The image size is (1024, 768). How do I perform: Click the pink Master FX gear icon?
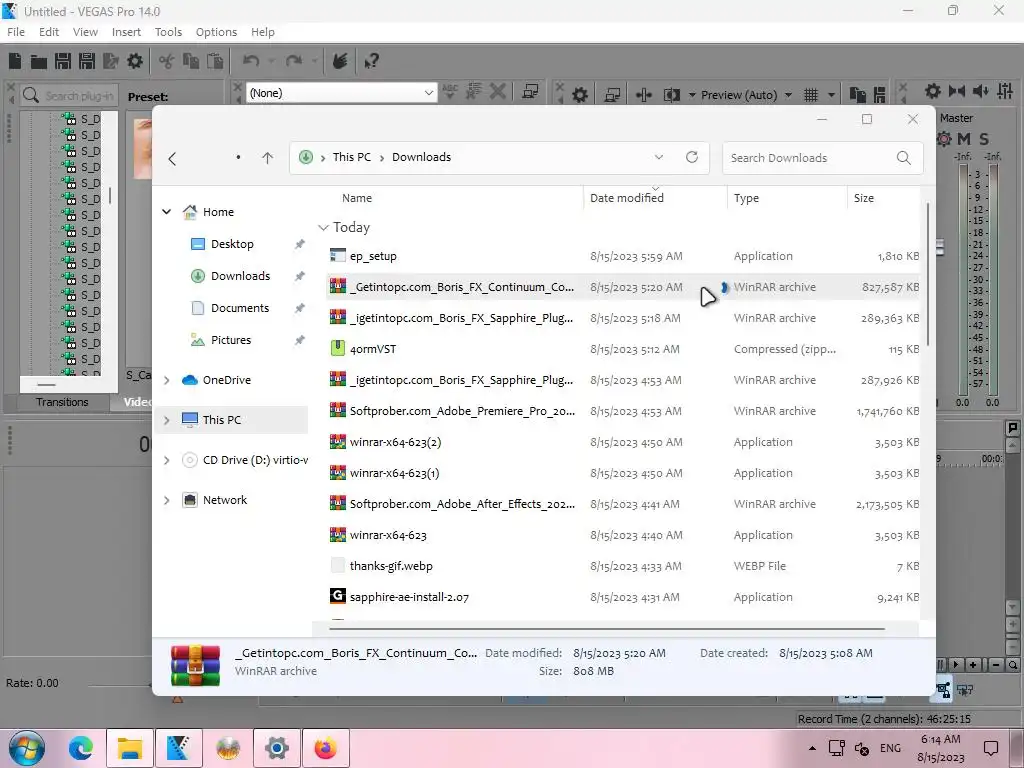[x=944, y=138]
